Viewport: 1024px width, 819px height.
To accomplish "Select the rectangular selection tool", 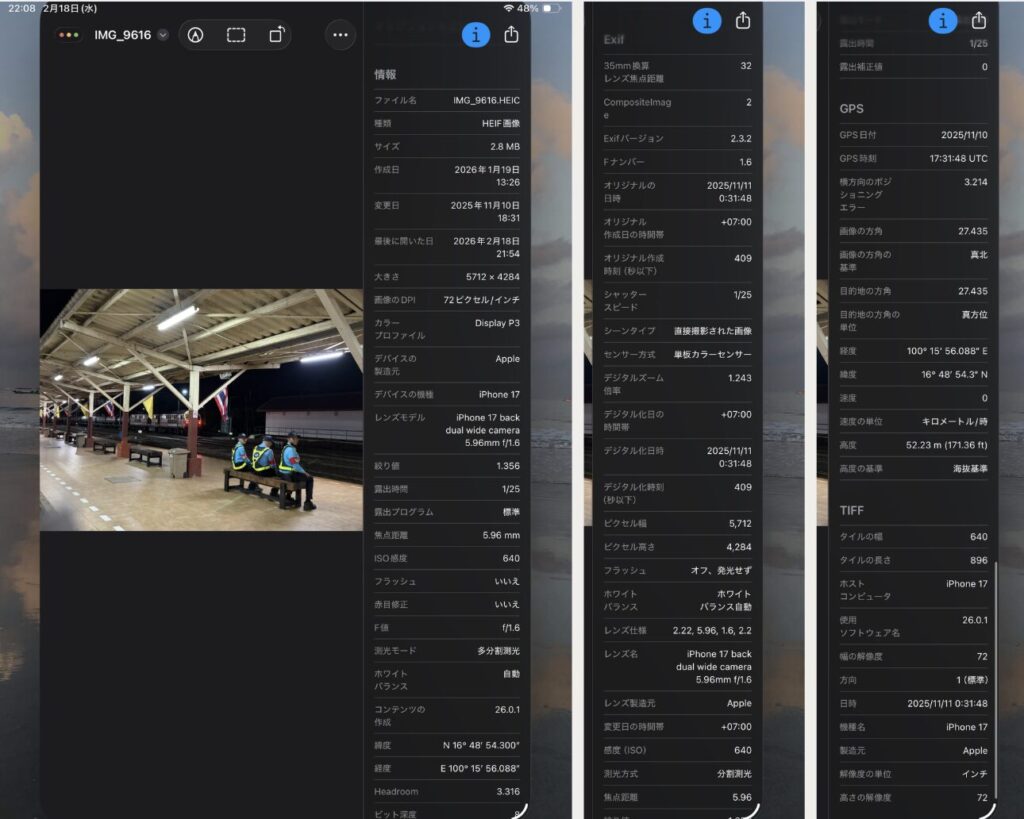I will click(236, 35).
